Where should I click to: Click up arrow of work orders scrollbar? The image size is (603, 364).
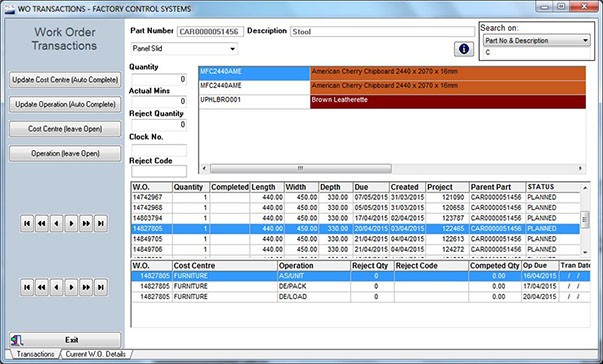click(585, 188)
